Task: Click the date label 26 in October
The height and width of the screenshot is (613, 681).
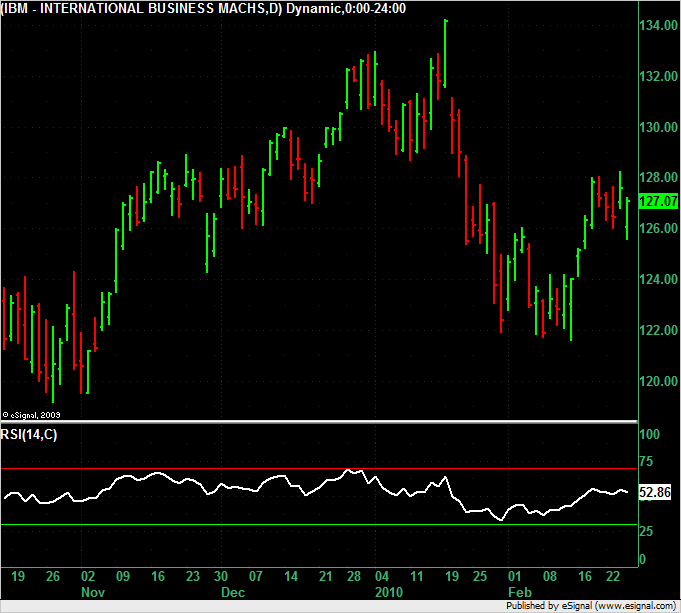Action: (53, 577)
